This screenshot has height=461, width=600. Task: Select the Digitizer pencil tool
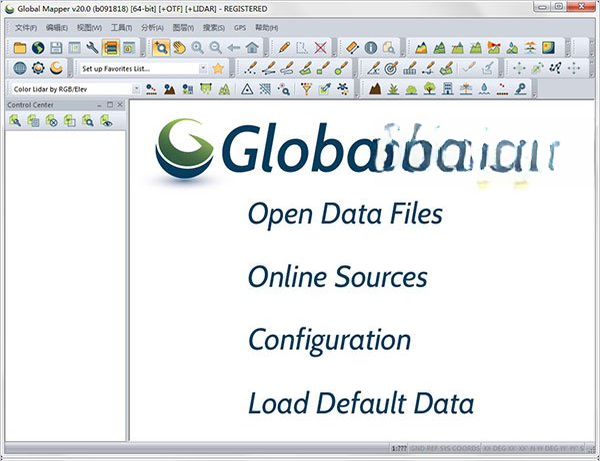point(284,48)
